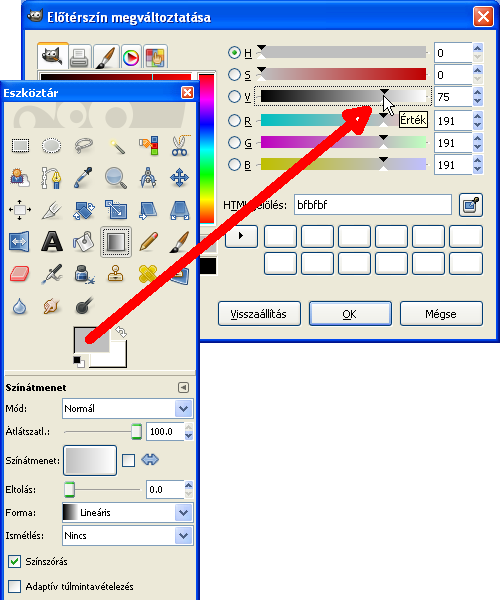Pick the Pencil tool
500x600 pixels.
tap(149, 242)
